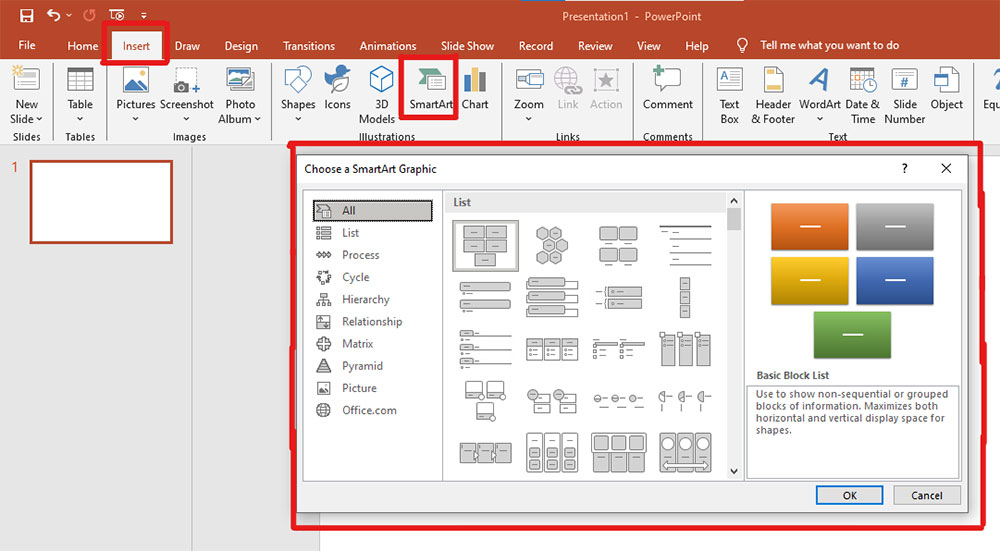Click the WordArt icon
This screenshot has width=1000, height=551.
(x=819, y=89)
